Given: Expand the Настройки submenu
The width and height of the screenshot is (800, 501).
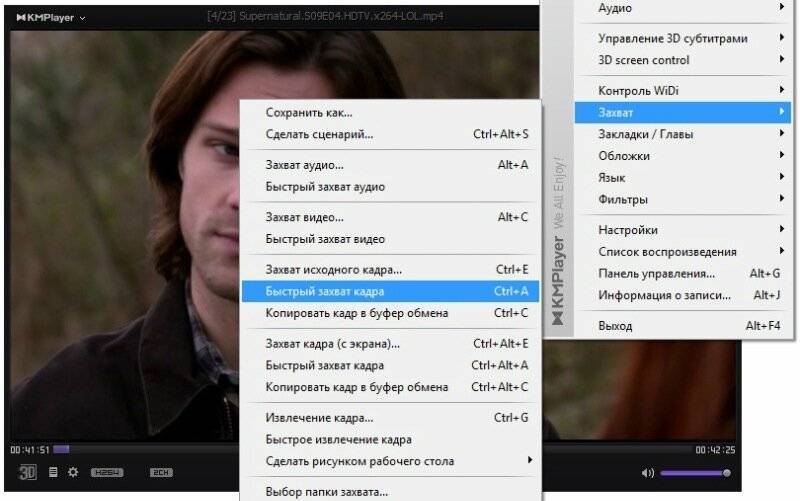Looking at the screenshot, I should [683, 230].
